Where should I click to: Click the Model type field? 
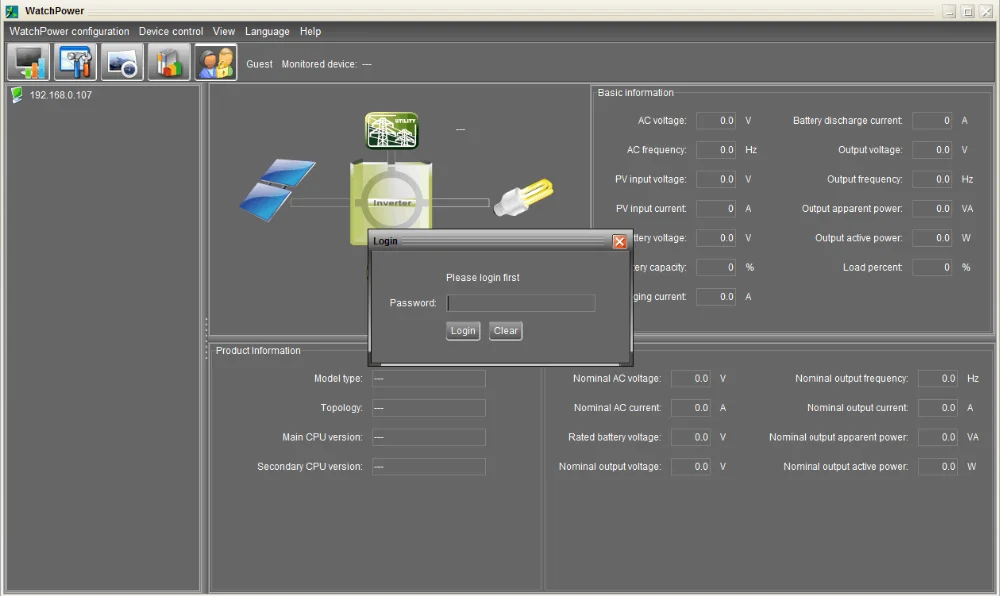click(x=428, y=379)
